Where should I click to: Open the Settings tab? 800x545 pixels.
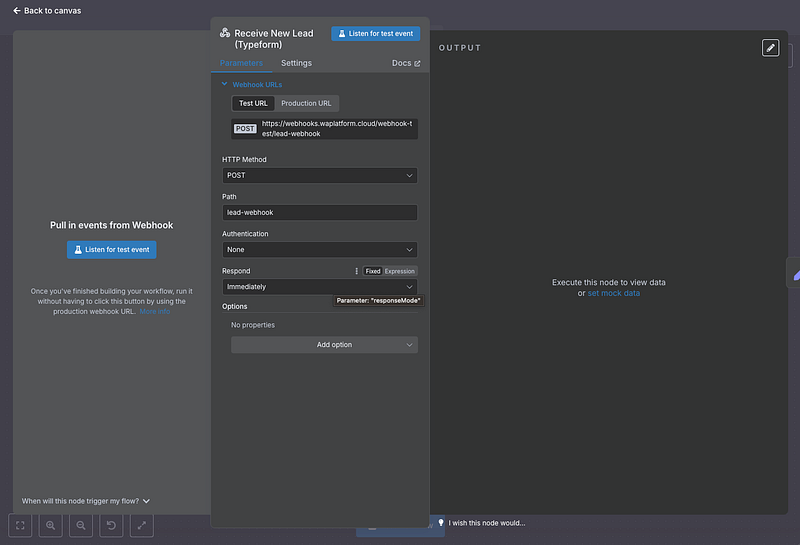click(296, 63)
